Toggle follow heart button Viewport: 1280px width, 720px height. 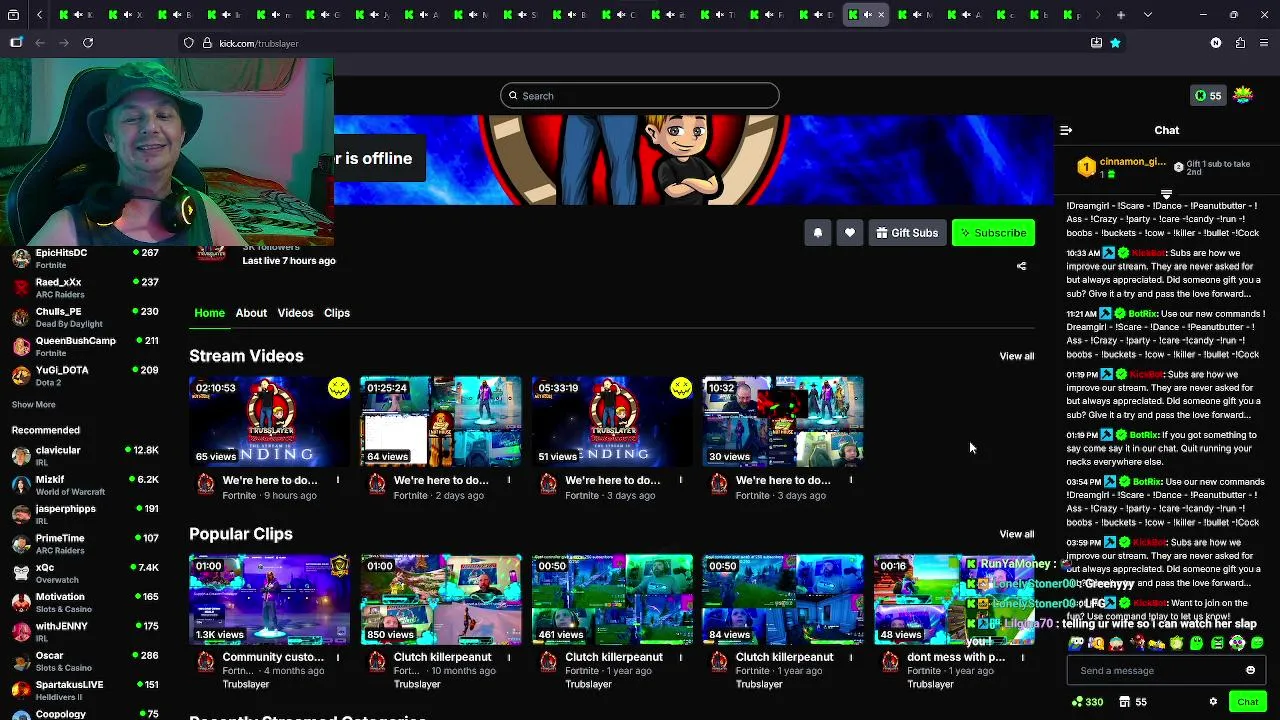click(x=850, y=233)
